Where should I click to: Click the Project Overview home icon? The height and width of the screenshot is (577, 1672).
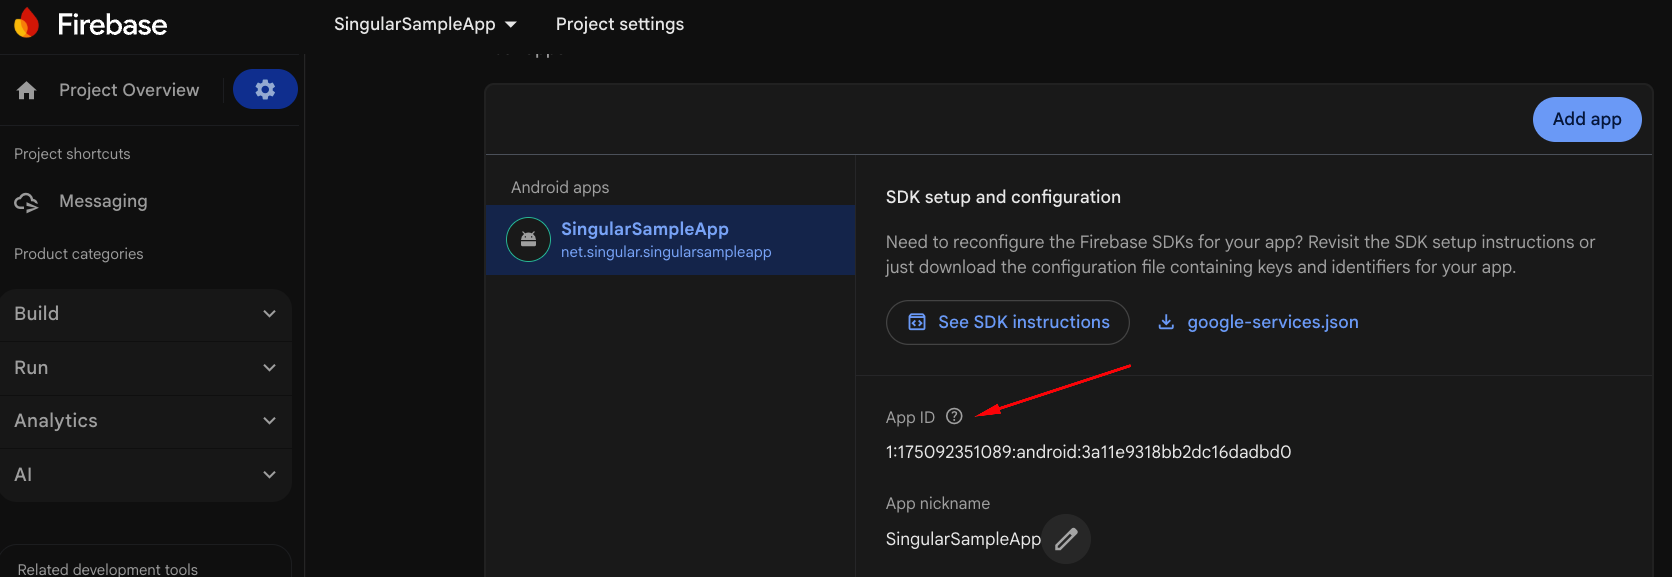pyautogui.click(x=27, y=91)
